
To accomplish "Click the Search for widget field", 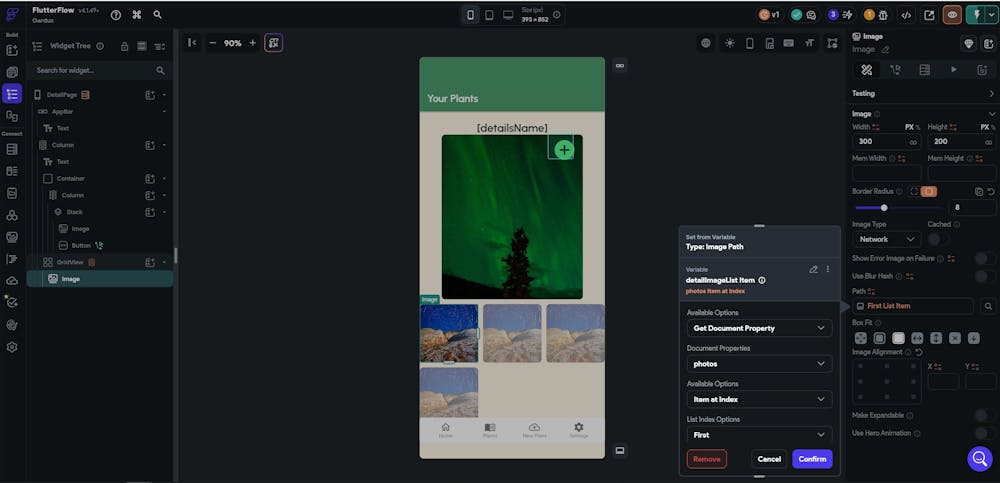I will (x=99, y=70).
